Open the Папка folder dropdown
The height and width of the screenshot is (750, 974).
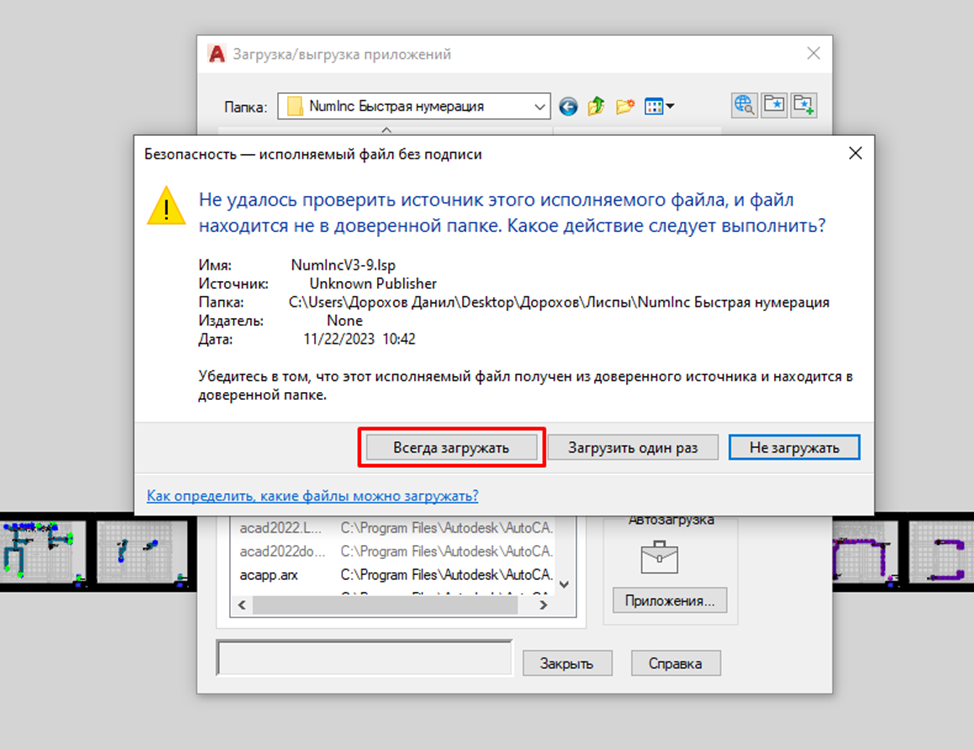[539, 107]
